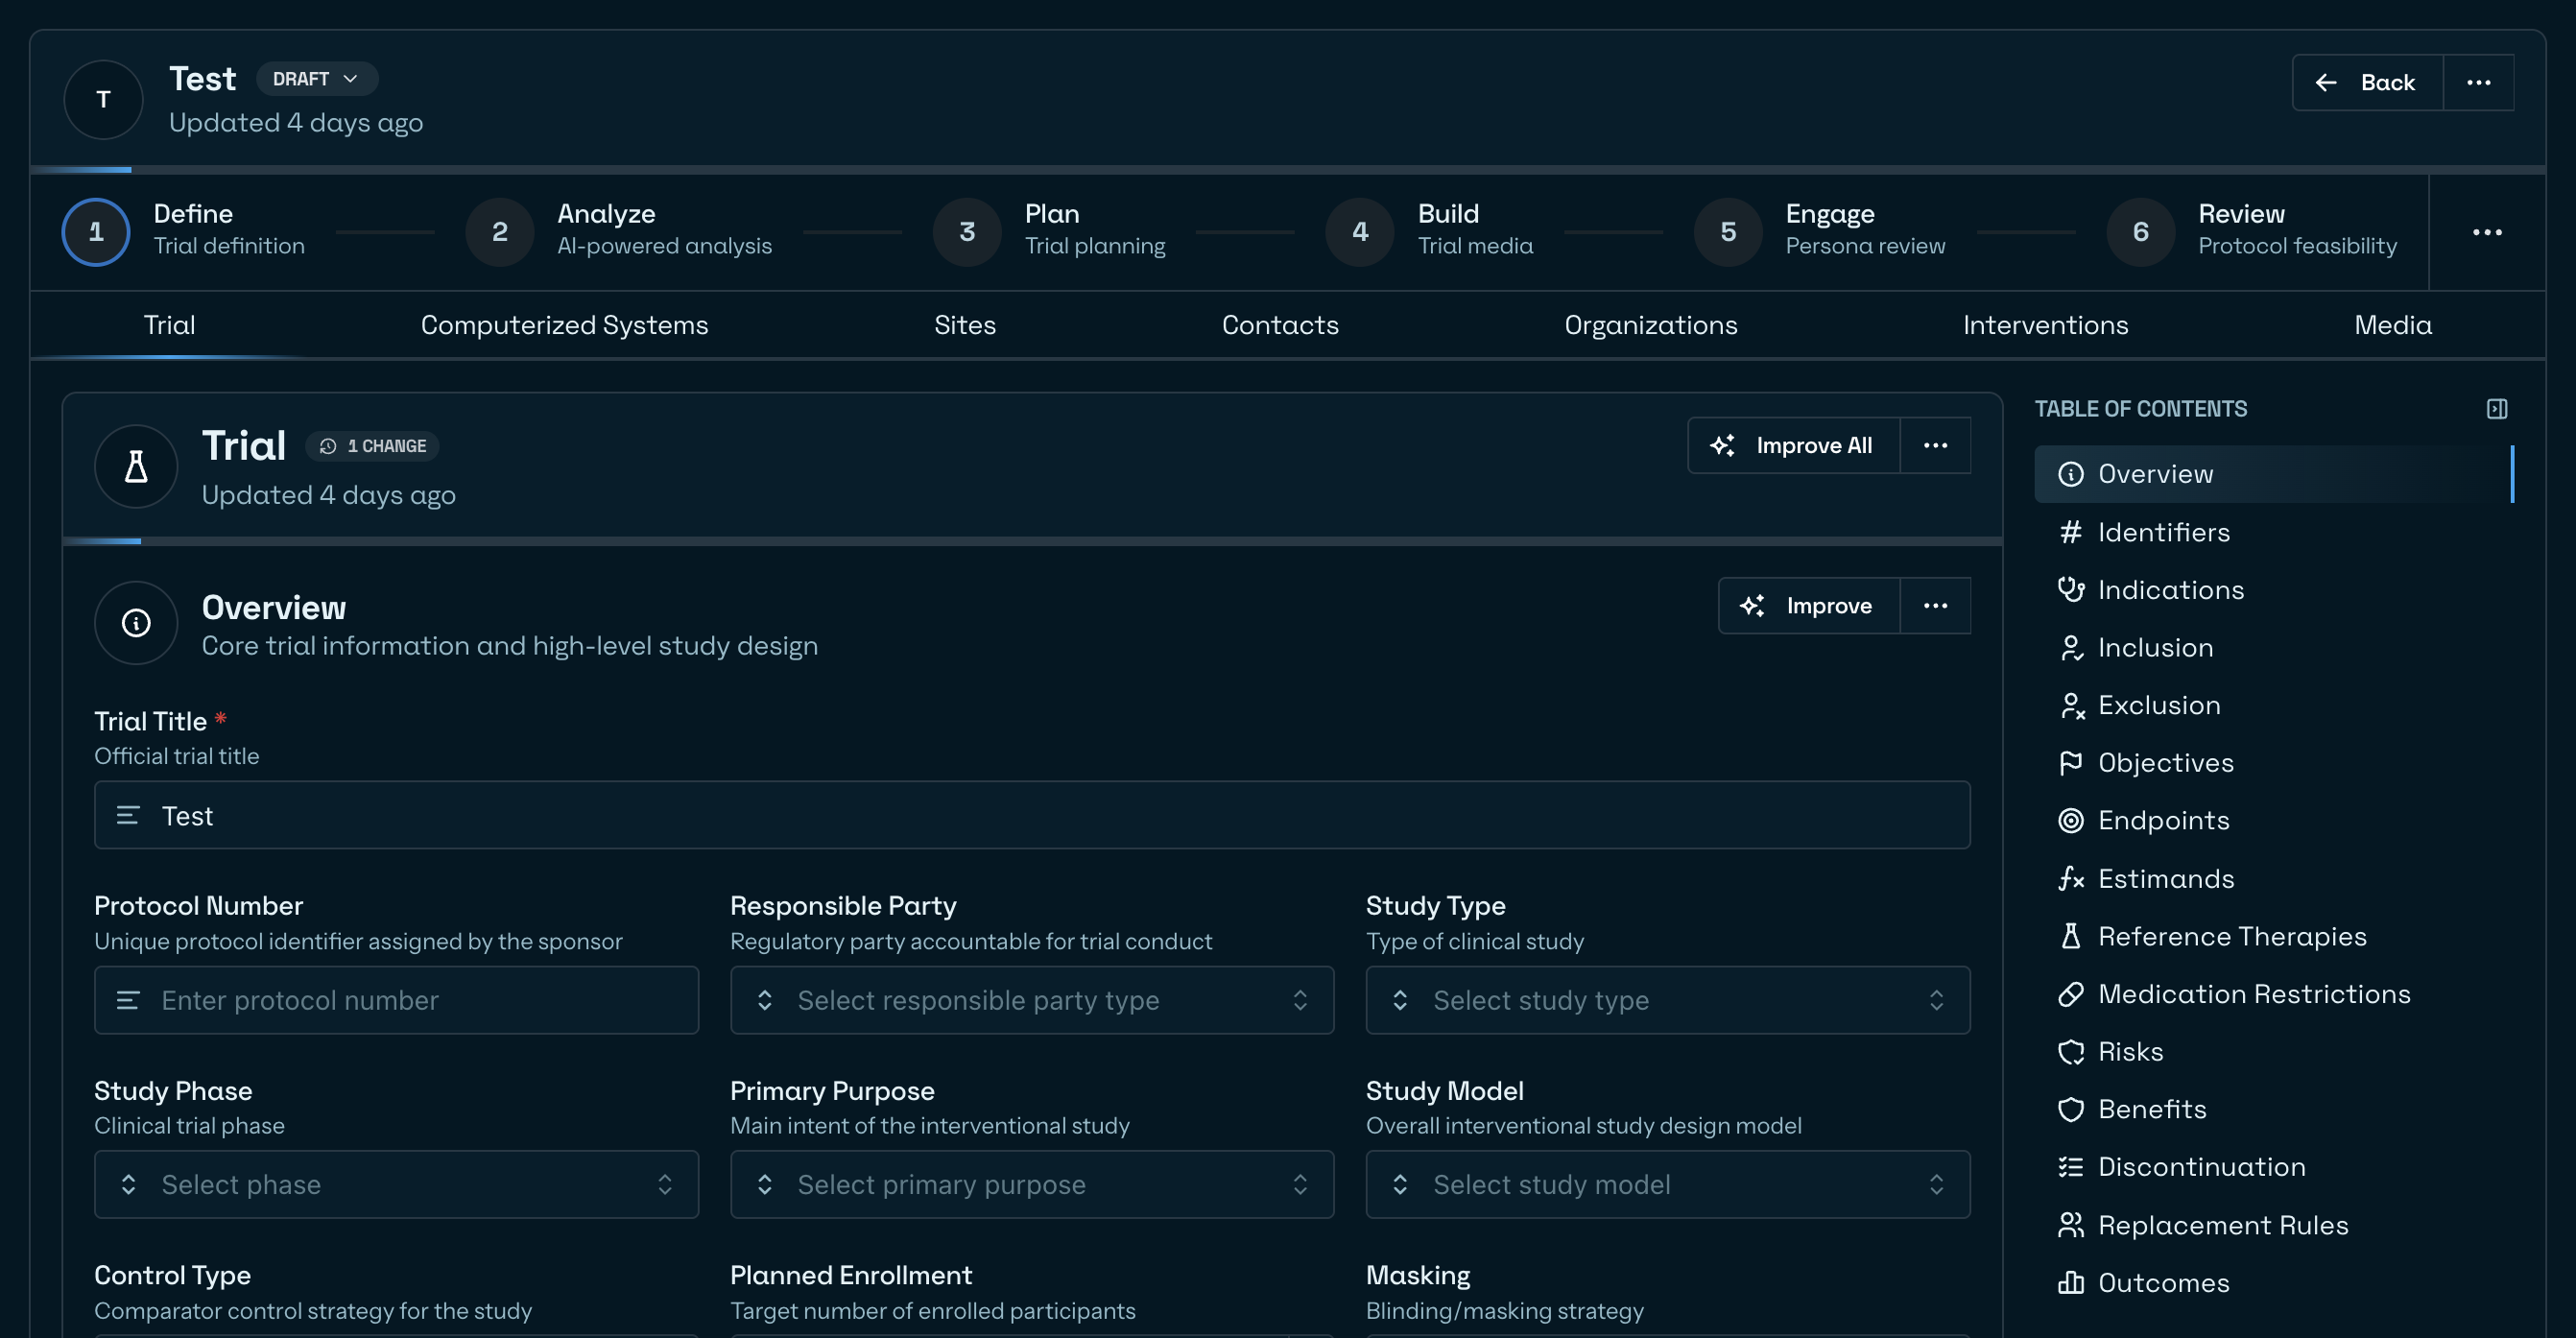The width and height of the screenshot is (2576, 1338).
Task: Click the Endpoints target icon
Action: point(2070,821)
